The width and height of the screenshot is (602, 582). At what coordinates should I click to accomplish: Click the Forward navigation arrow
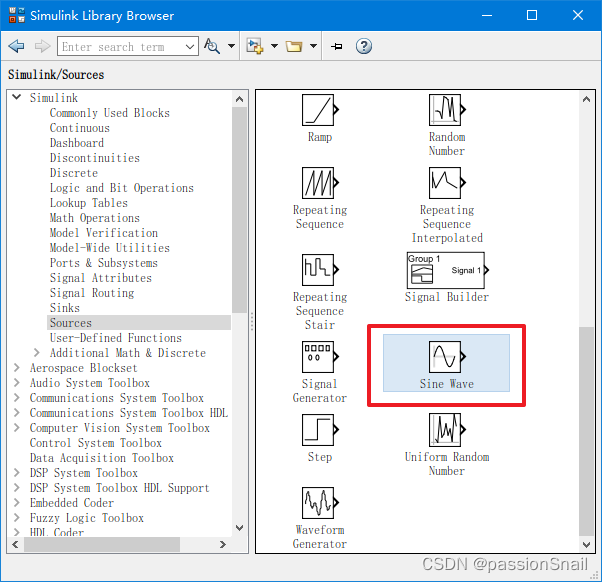click(x=42, y=46)
